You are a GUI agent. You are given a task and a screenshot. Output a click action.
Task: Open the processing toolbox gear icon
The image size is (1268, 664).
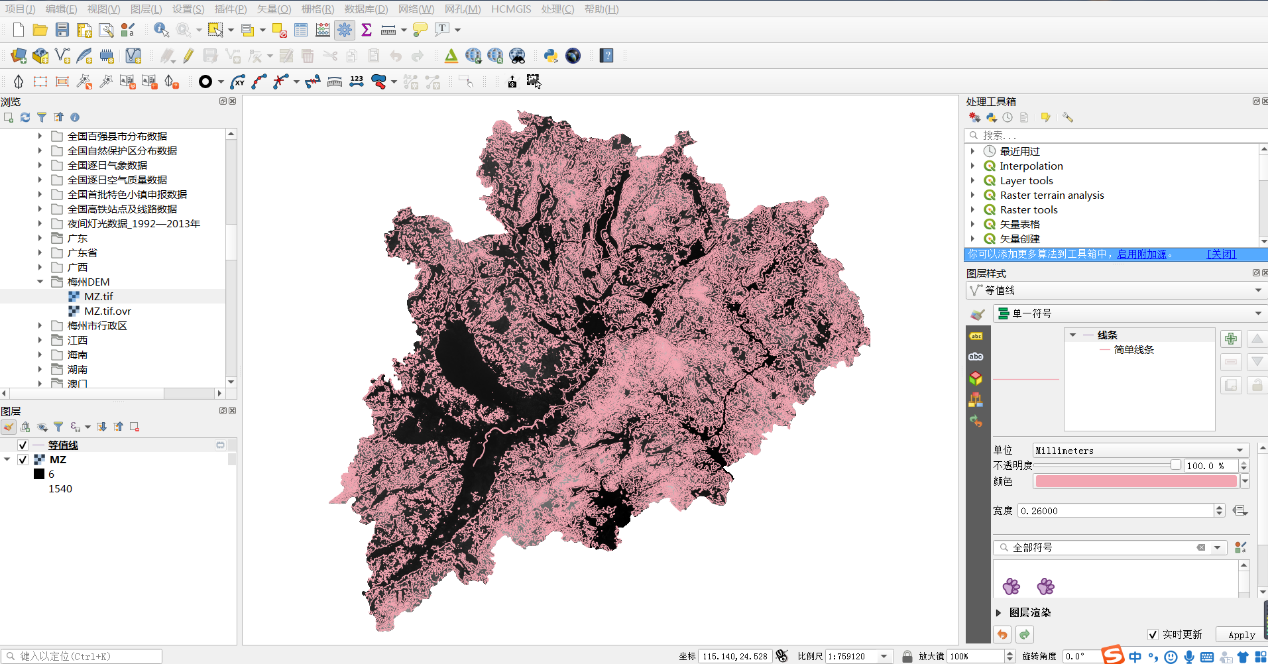click(x=344, y=30)
